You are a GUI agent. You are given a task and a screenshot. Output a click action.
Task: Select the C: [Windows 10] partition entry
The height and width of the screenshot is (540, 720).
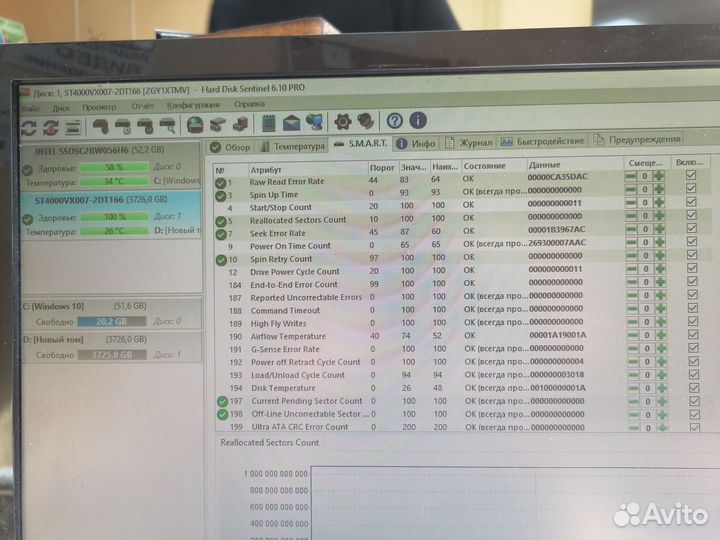click(112, 313)
